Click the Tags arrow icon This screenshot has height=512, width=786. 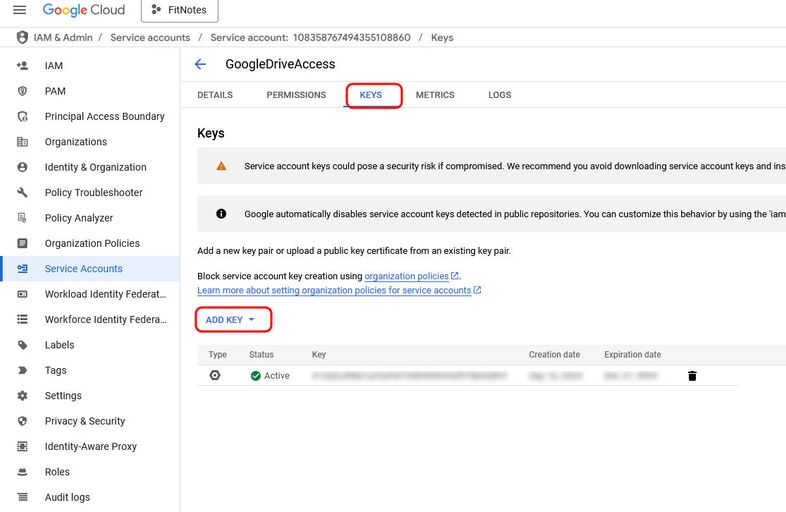(23, 370)
